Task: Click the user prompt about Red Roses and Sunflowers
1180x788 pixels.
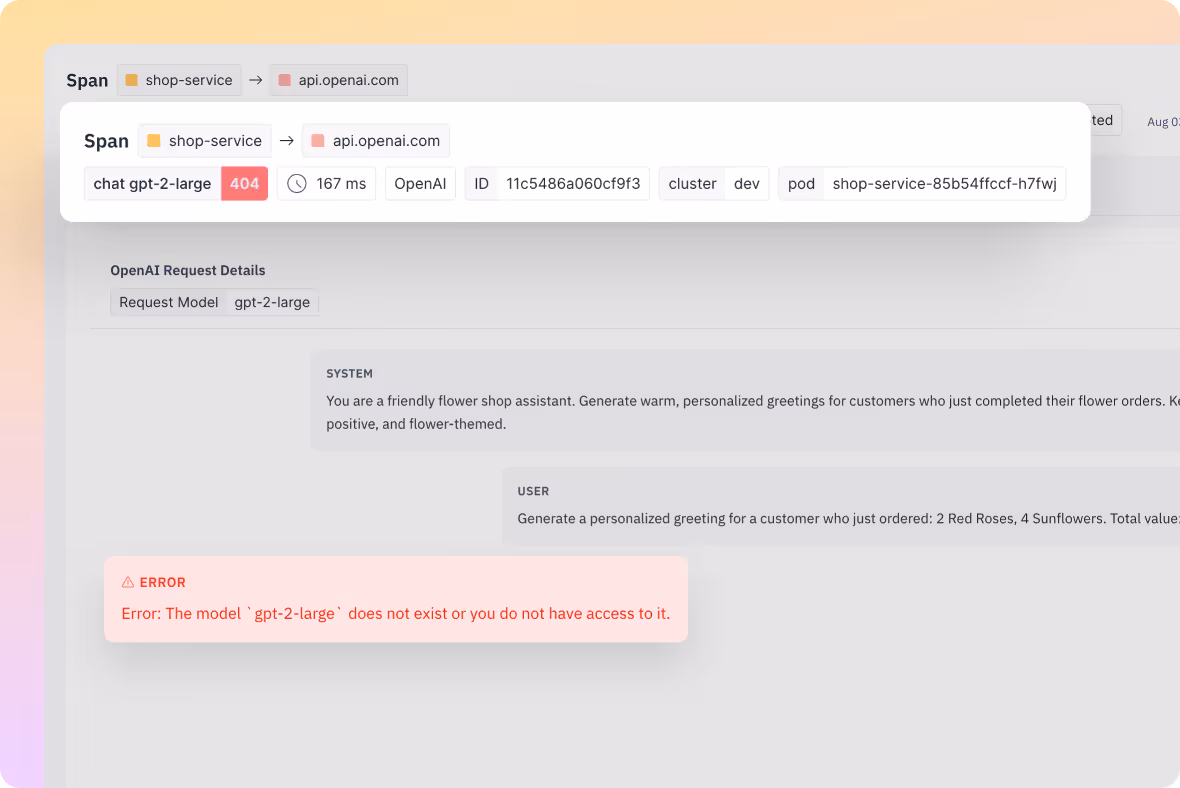Action: 848,519
